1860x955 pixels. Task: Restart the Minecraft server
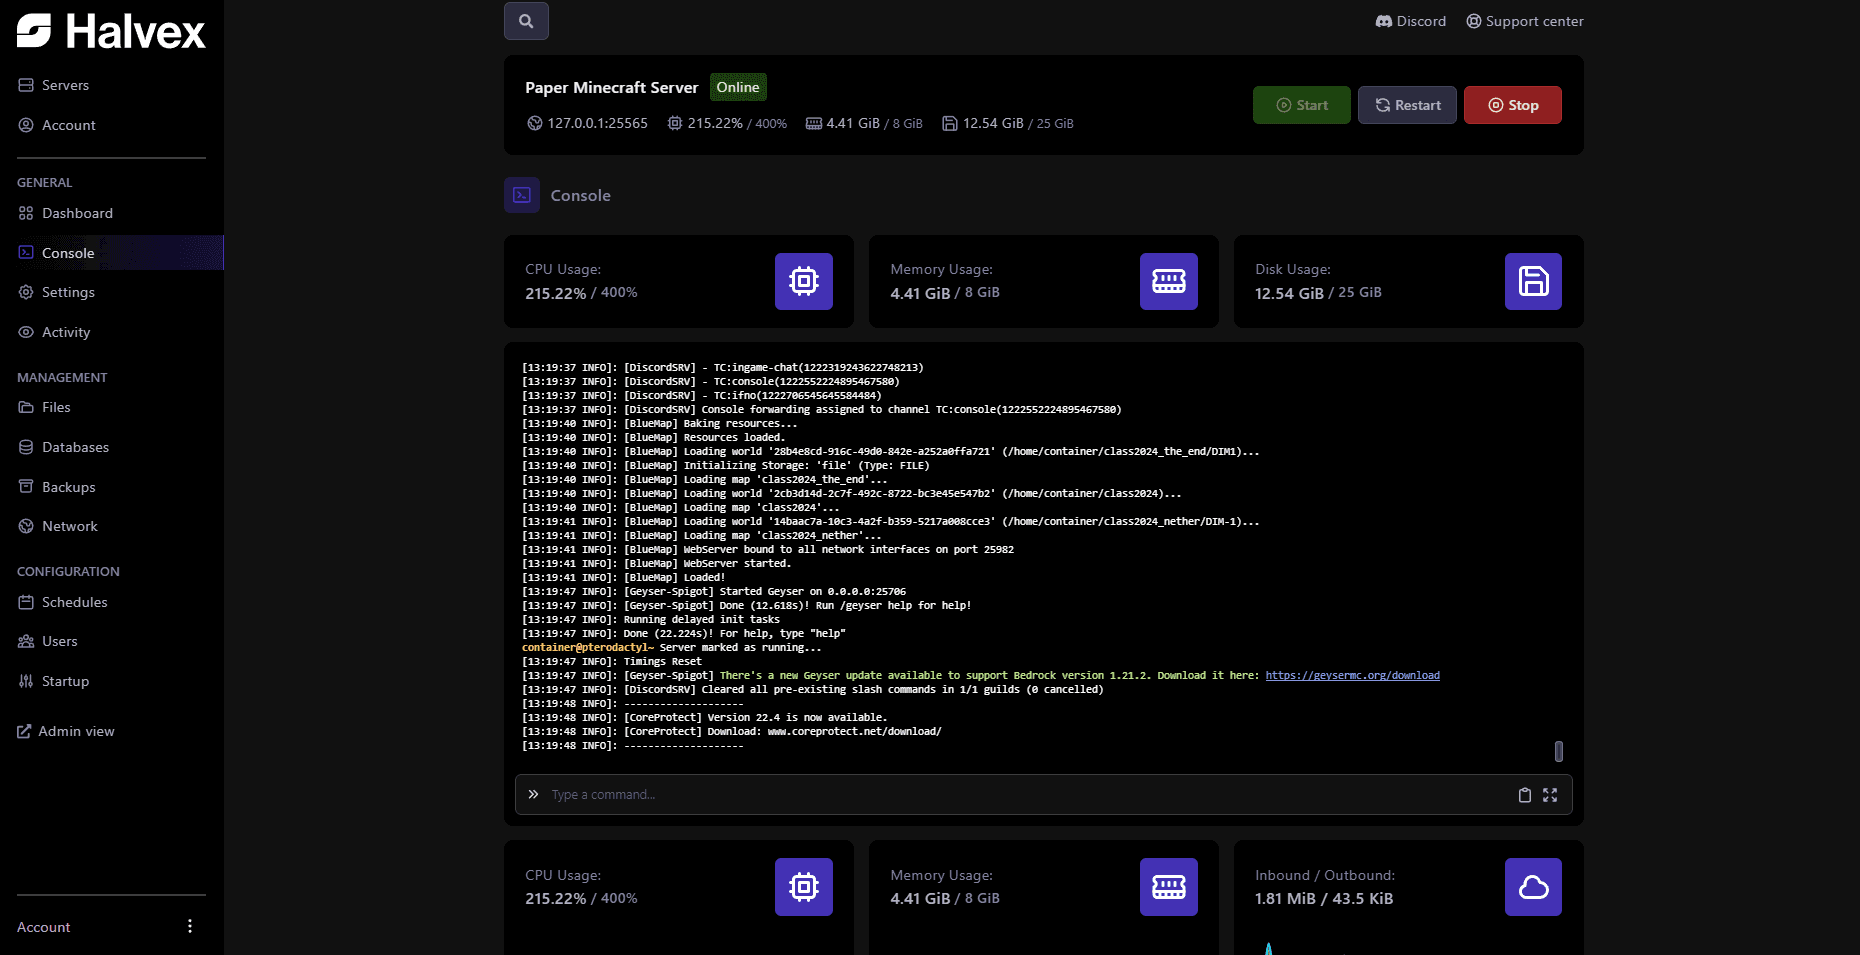click(x=1407, y=105)
